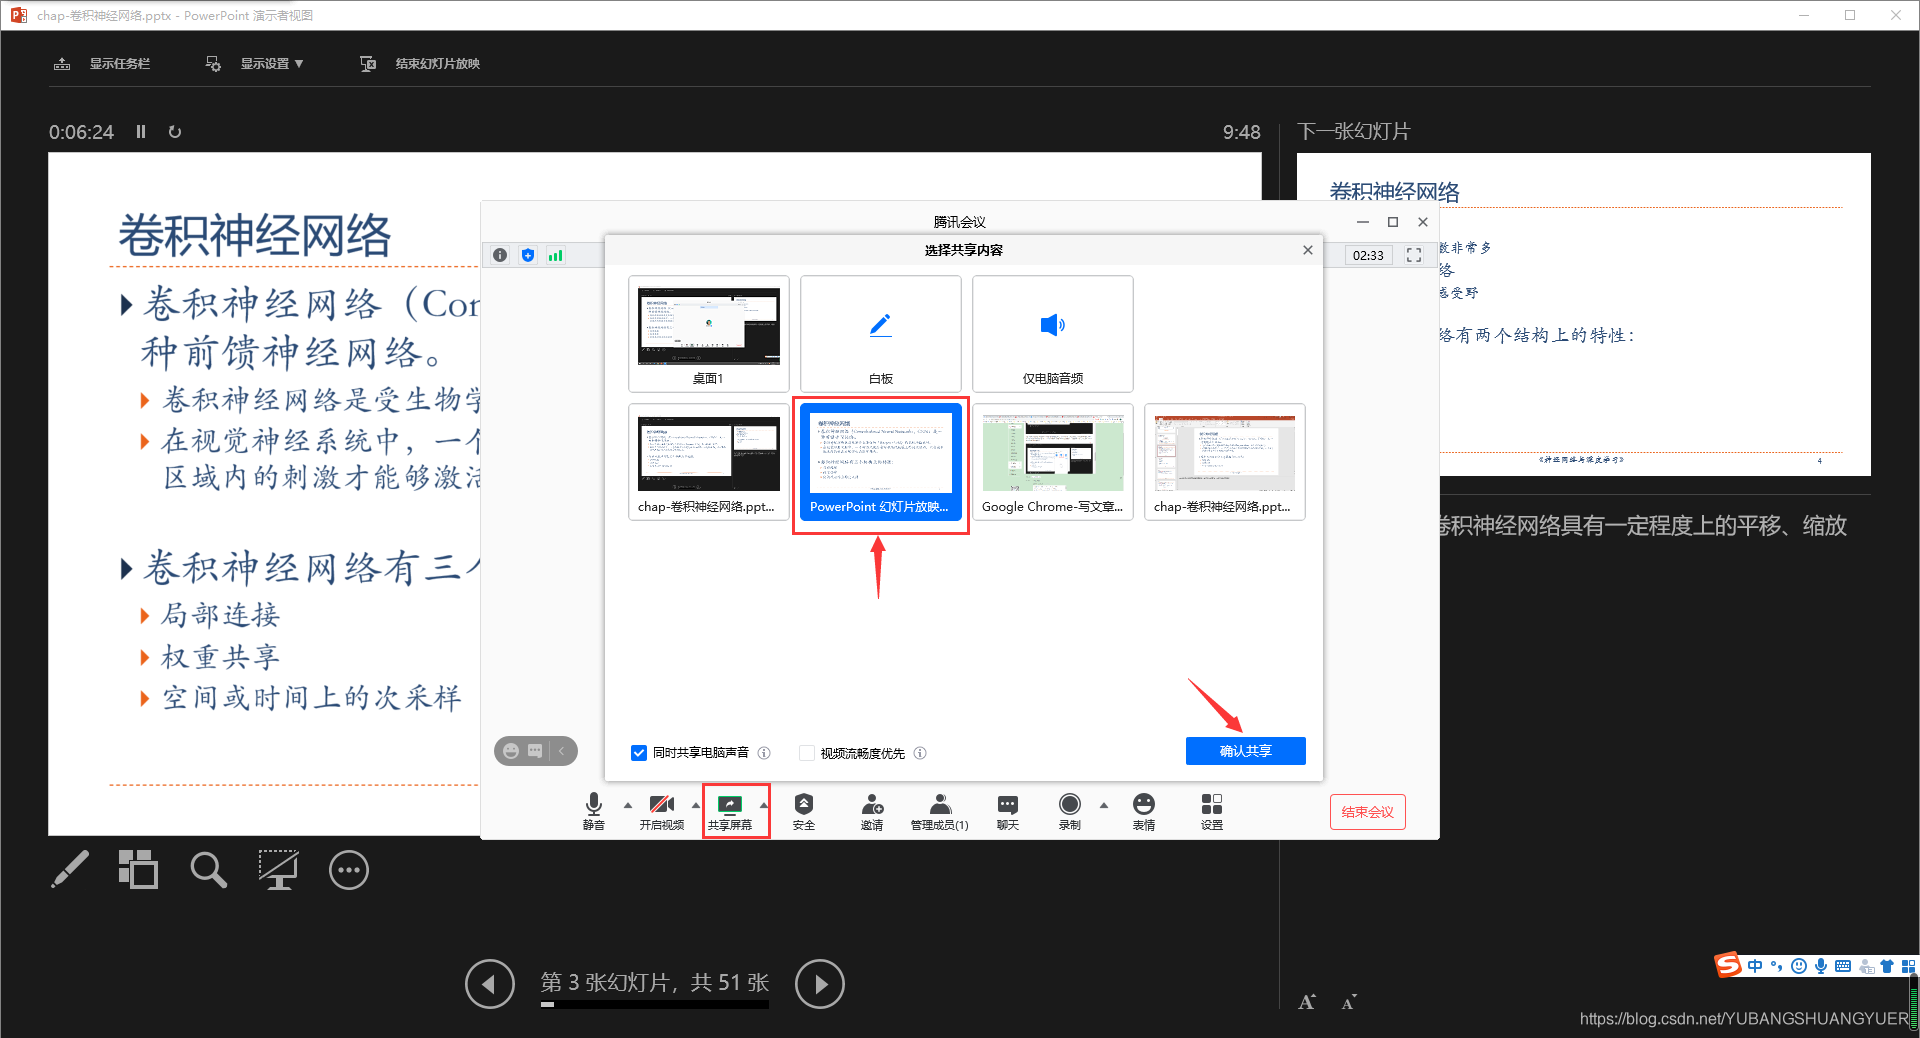Toggle fullscreen icon in Tencent Meeting window
The width and height of the screenshot is (1920, 1038).
coord(1414,255)
